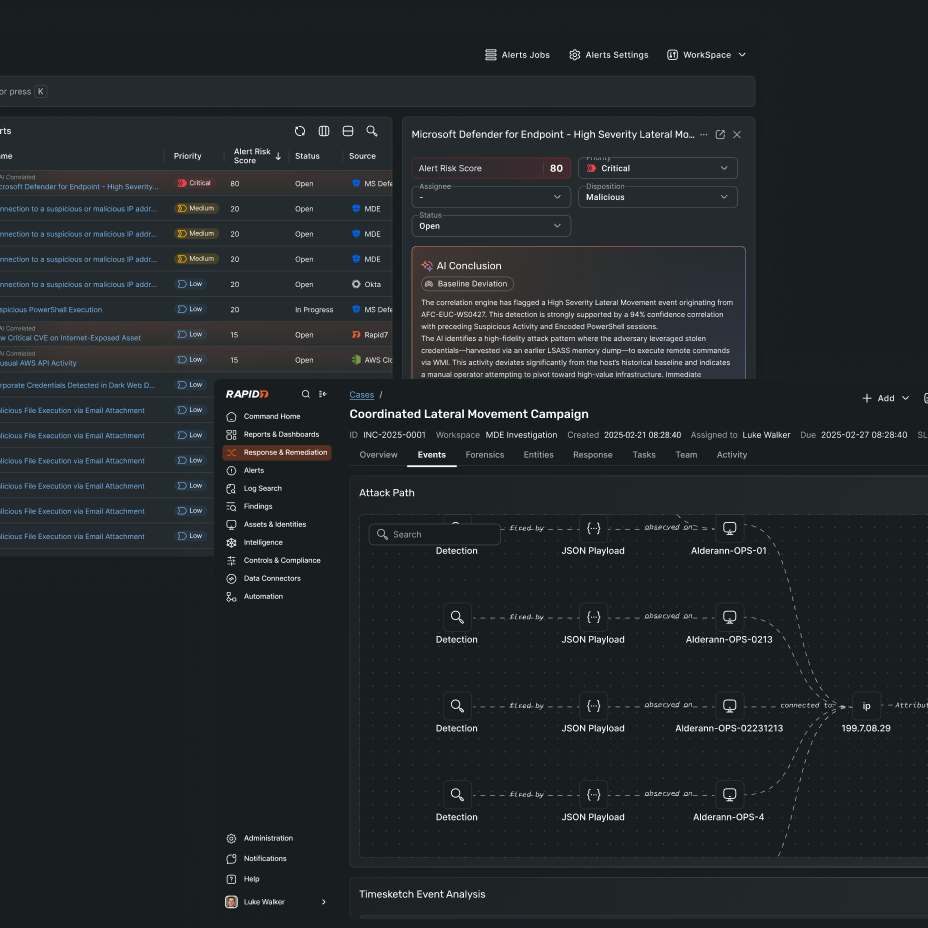
Task: Collapse the sidebar with the collapse icon
Action: 323,394
